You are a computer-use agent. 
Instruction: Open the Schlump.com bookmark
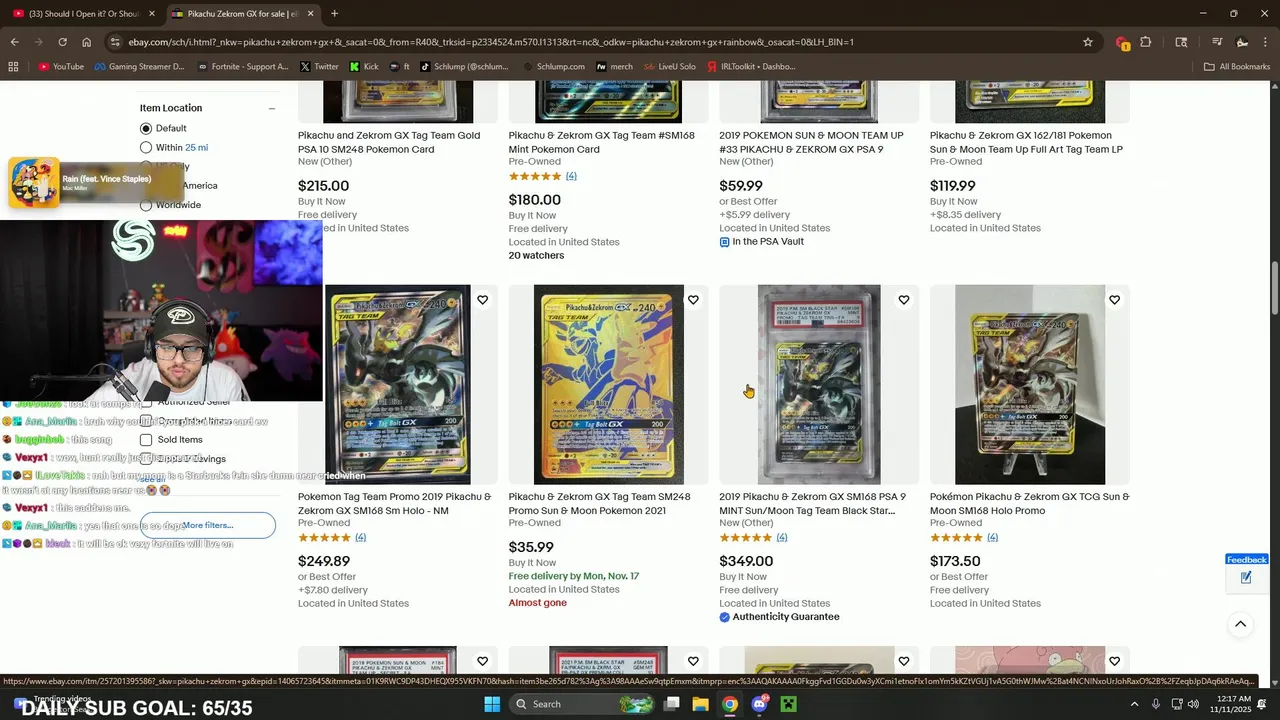553,67
